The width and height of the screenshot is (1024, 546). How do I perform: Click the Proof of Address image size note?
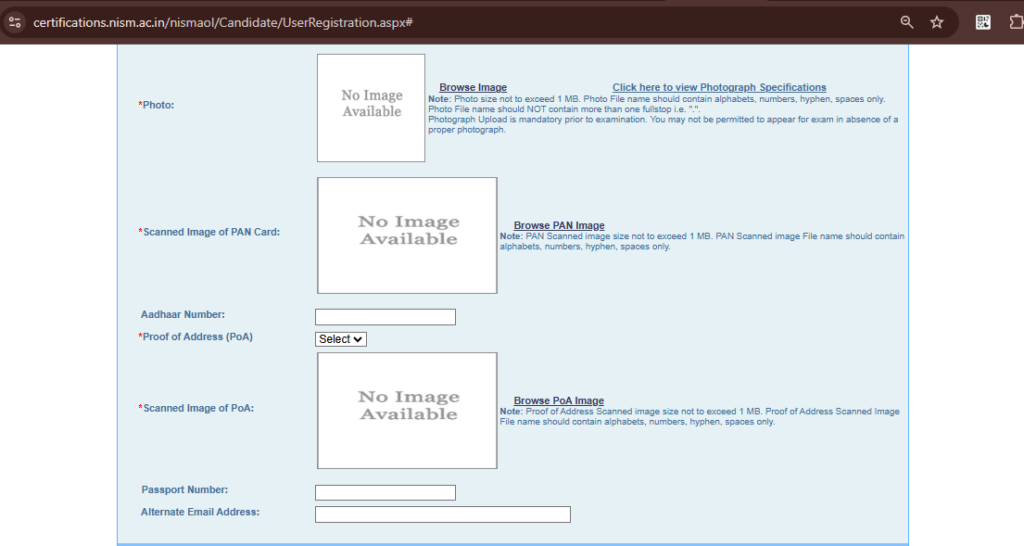(x=700, y=417)
